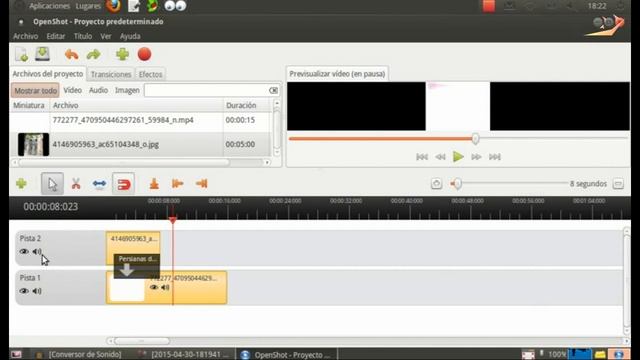Select the arrow pointer tool
This screenshot has width=640, height=360.
point(52,184)
